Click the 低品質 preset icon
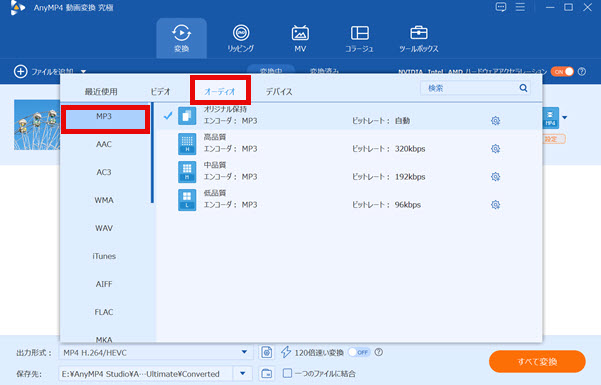This screenshot has width=601, height=385. point(187,200)
